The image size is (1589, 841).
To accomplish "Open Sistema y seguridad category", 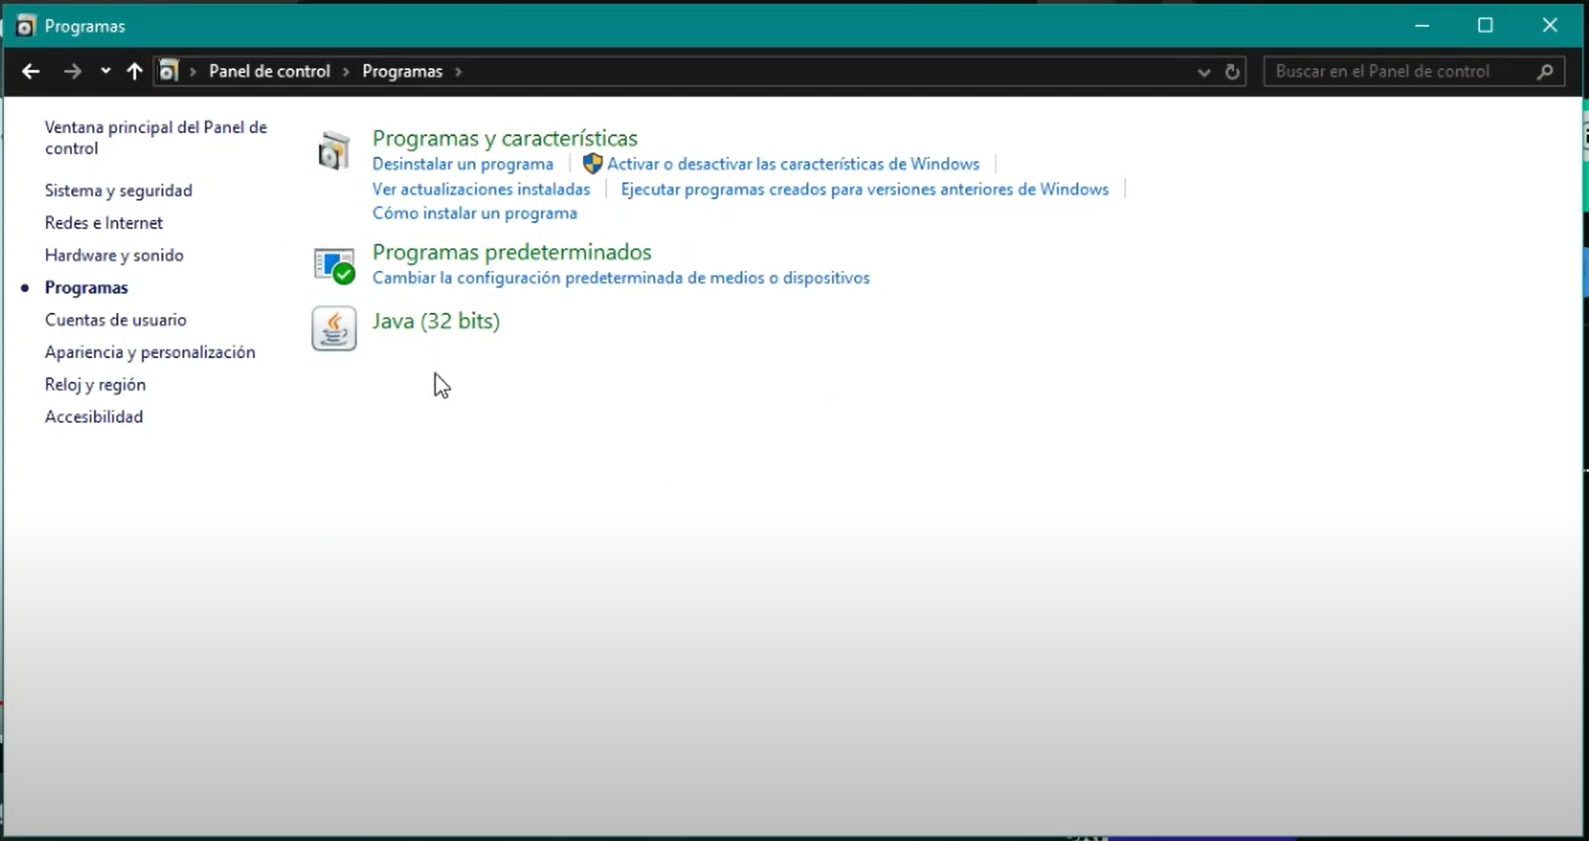I will tap(118, 190).
